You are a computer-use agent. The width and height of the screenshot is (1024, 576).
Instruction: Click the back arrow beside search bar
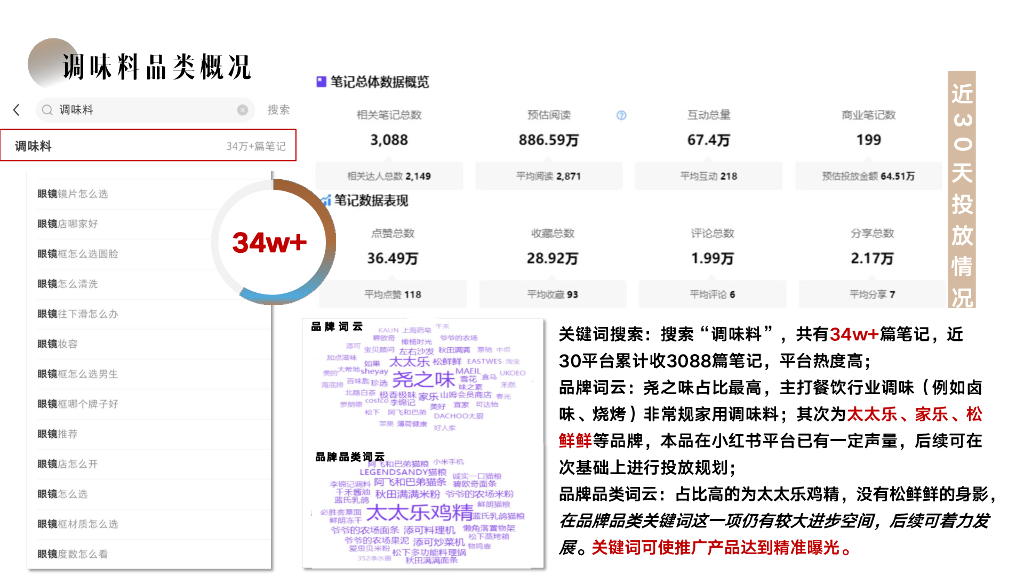[16, 110]
